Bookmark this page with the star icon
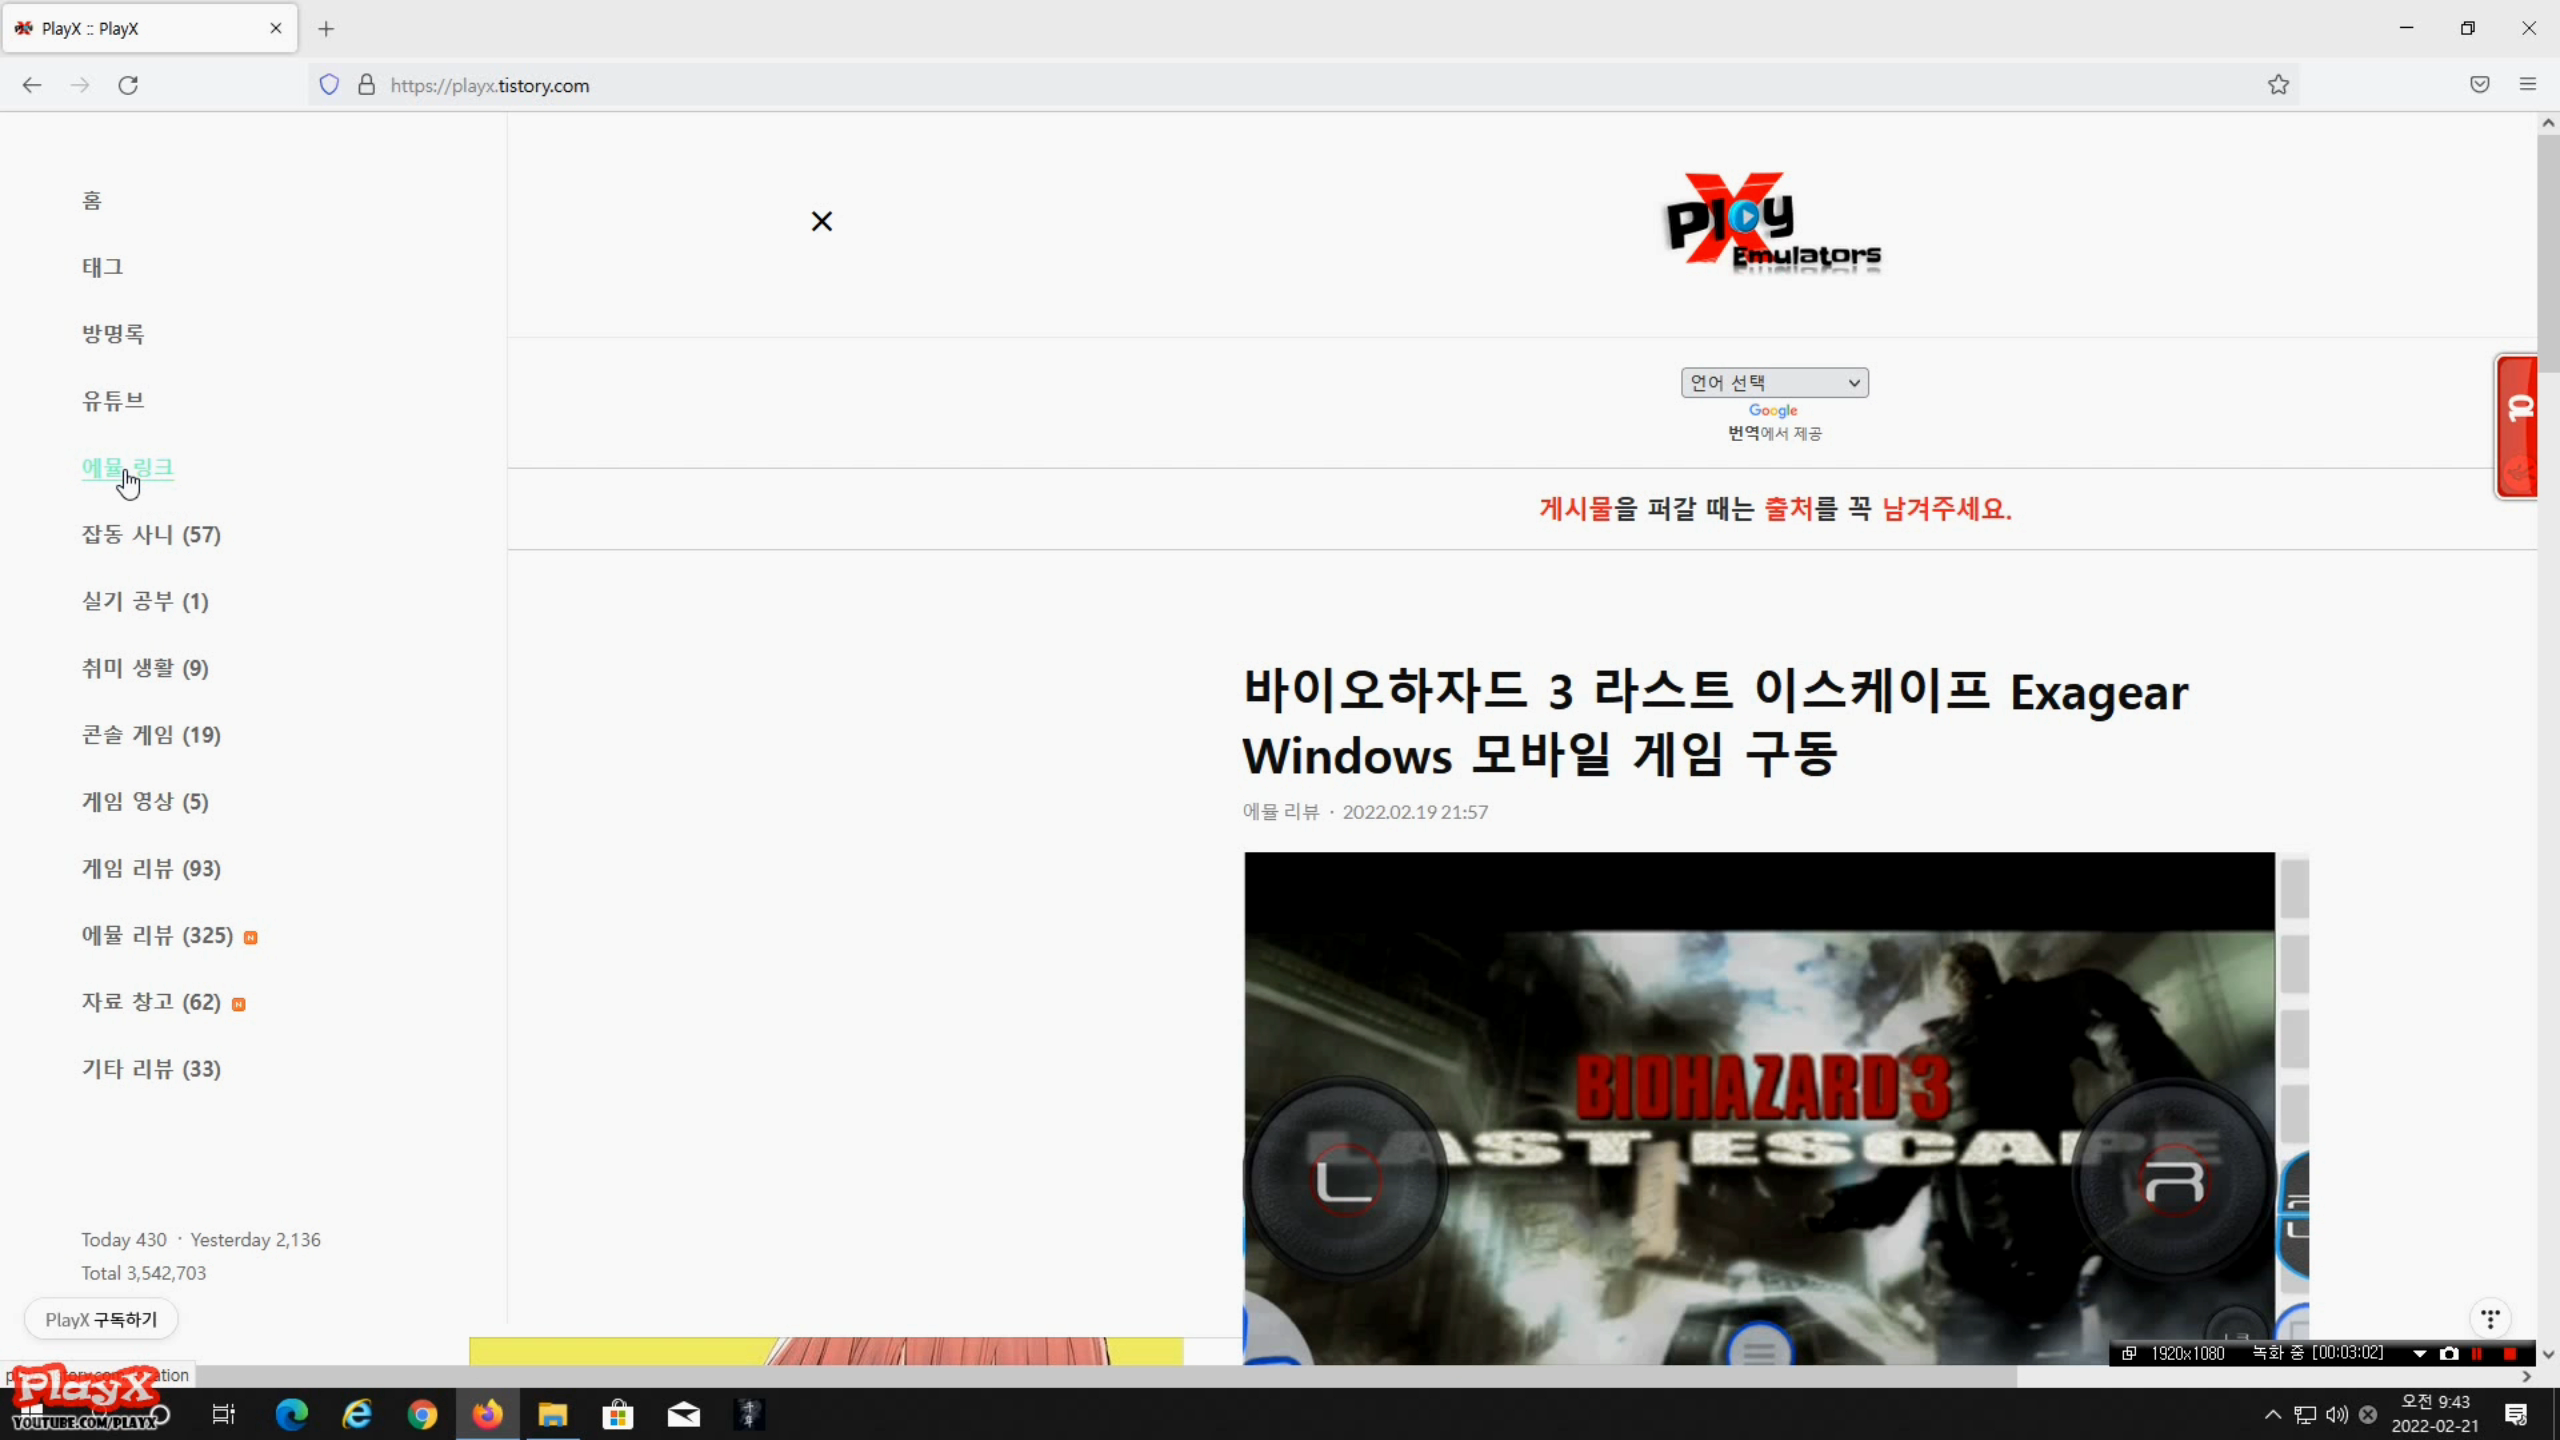 (x=2278, y=85)
